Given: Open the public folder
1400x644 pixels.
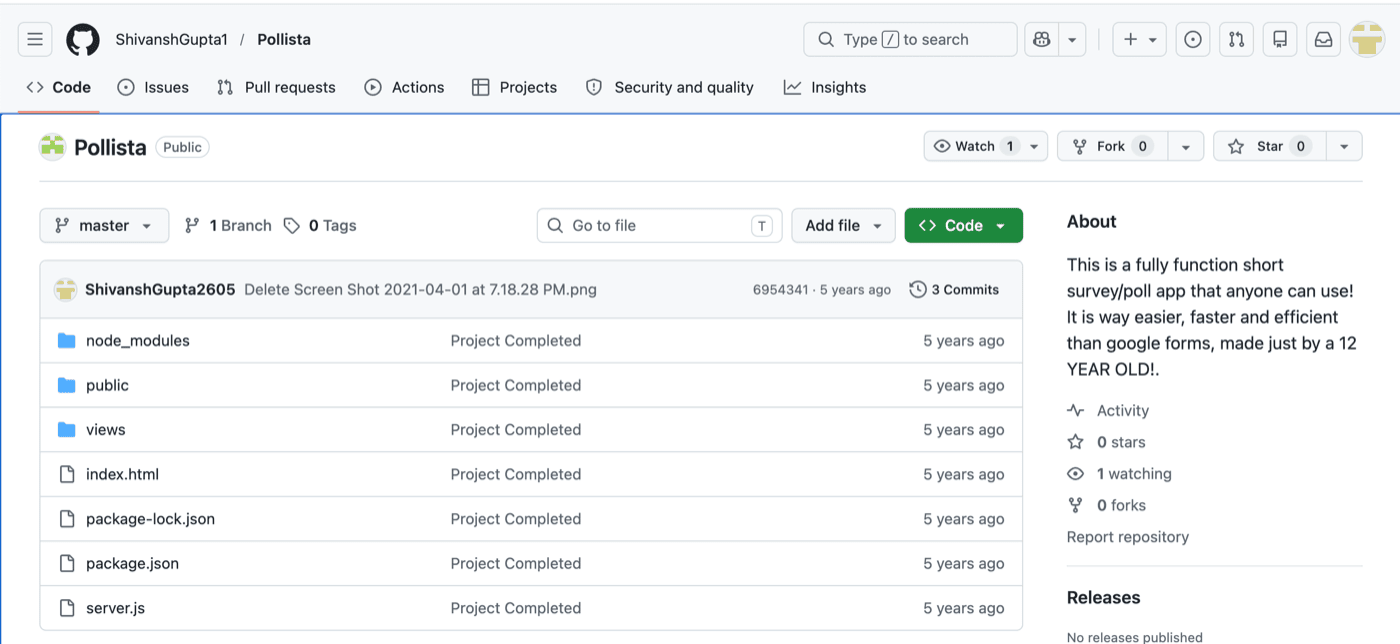Looking at the screenshot, I should click(x=107, y=385).
